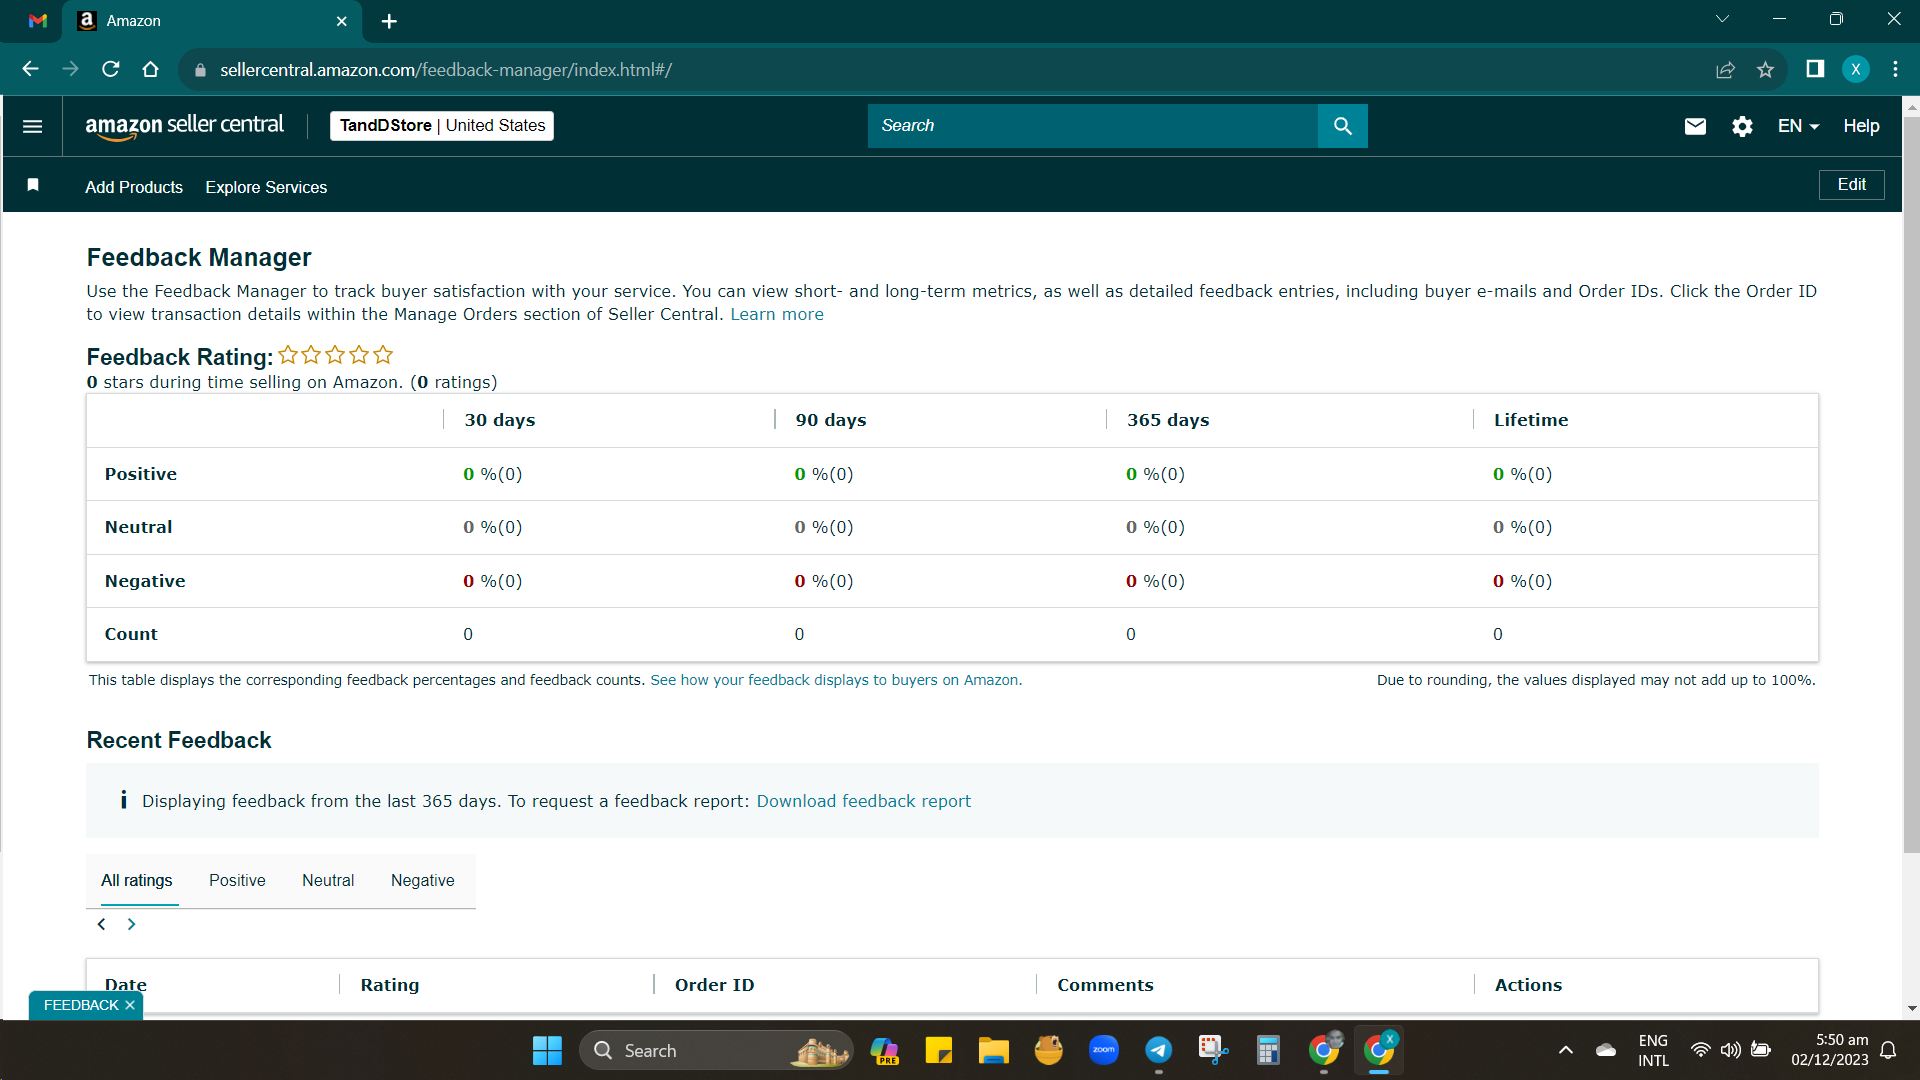
Task: Select the Neutral ratings tab
Action: 328,880
